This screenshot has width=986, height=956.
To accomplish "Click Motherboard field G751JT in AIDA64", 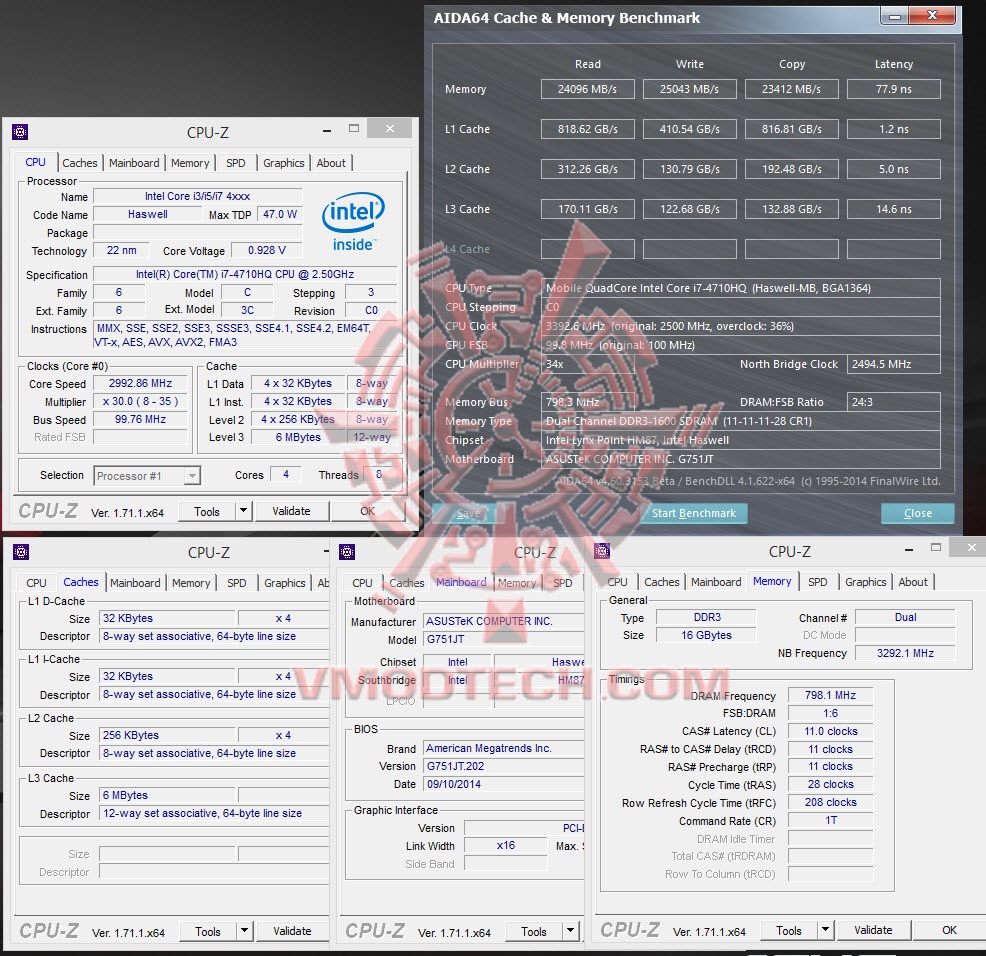I will pyautogui.click(x=741, y=459).
